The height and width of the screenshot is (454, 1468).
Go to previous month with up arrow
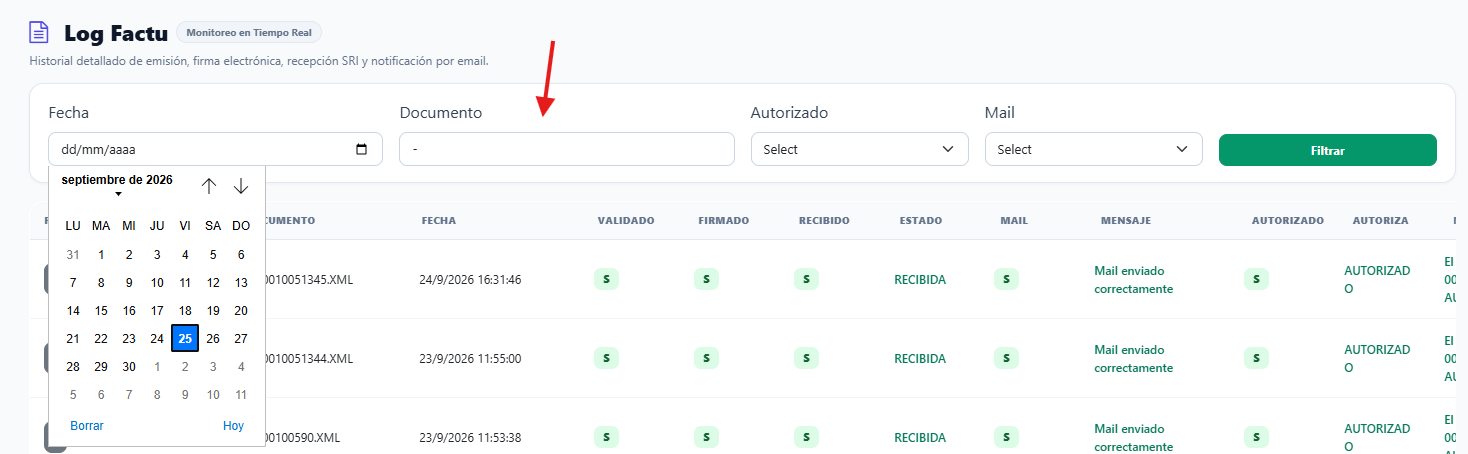209,186
